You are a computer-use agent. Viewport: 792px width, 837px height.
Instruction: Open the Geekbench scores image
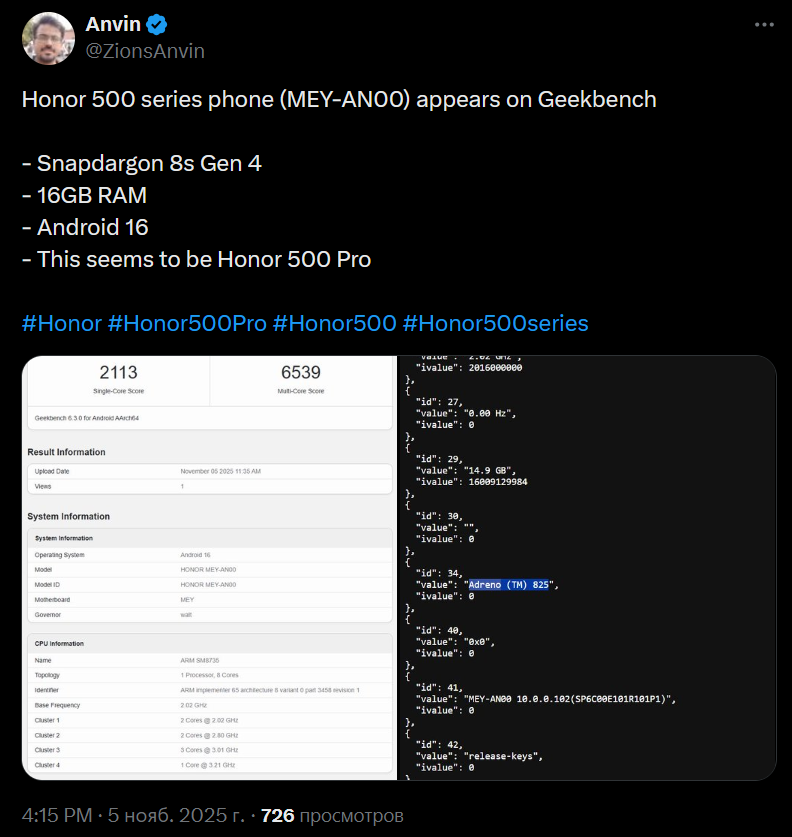click(209, 567)
